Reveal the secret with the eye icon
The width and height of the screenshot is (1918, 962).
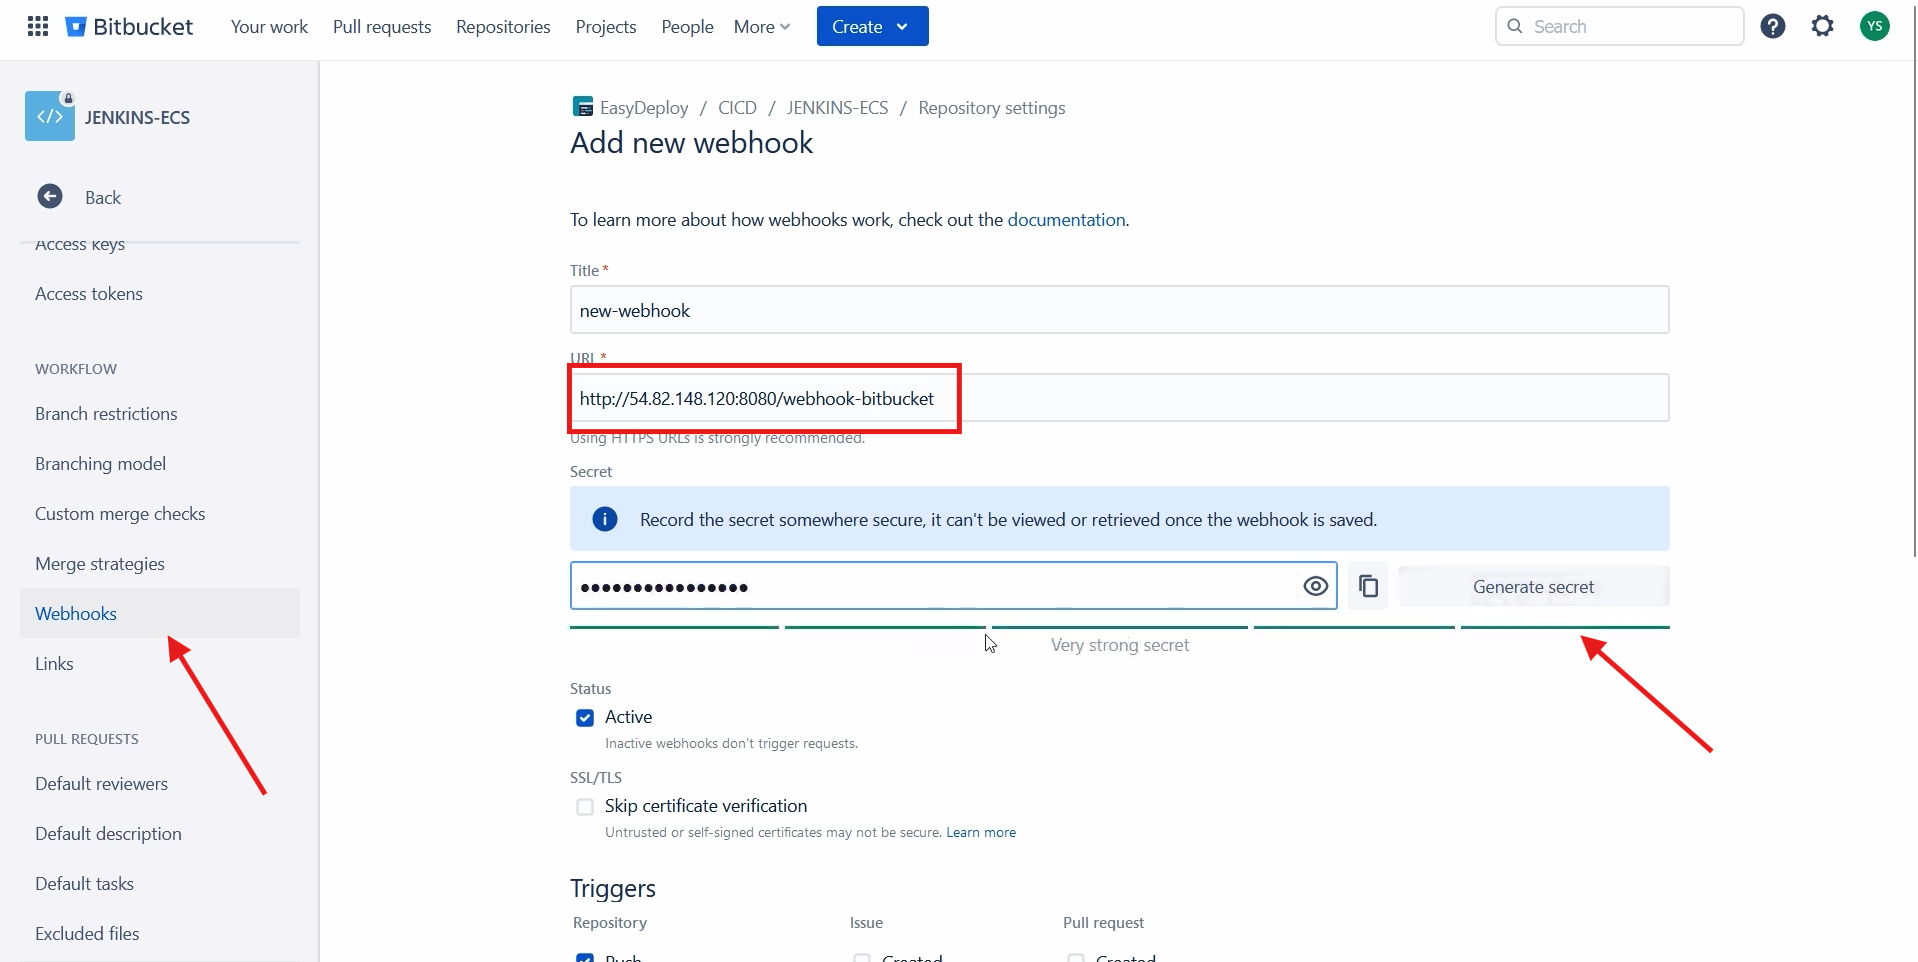pyautogui.click(x=1316, y=586)
